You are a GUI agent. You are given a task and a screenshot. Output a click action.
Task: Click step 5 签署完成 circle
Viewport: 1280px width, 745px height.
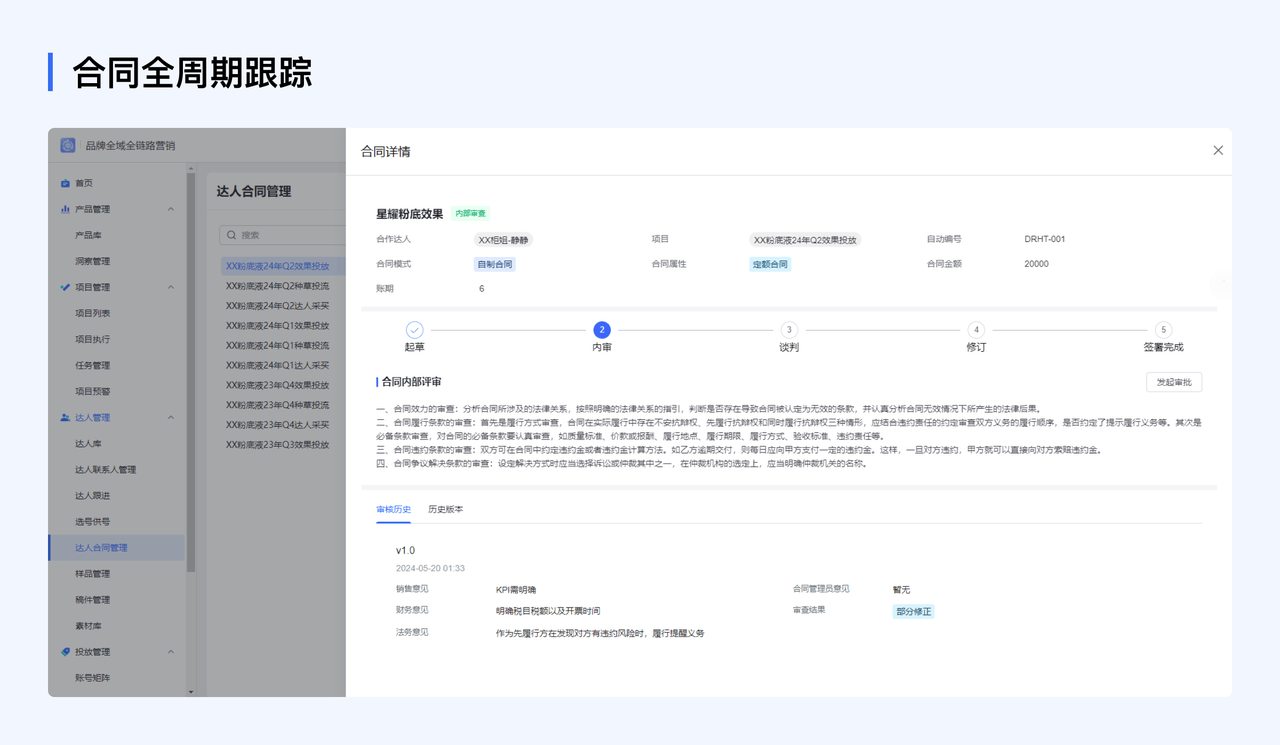1163,329
